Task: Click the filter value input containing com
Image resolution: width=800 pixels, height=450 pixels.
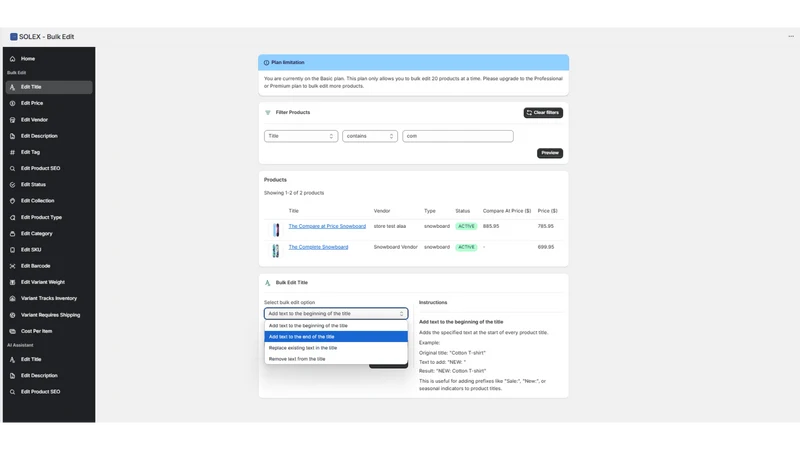Action: point(458,136)
